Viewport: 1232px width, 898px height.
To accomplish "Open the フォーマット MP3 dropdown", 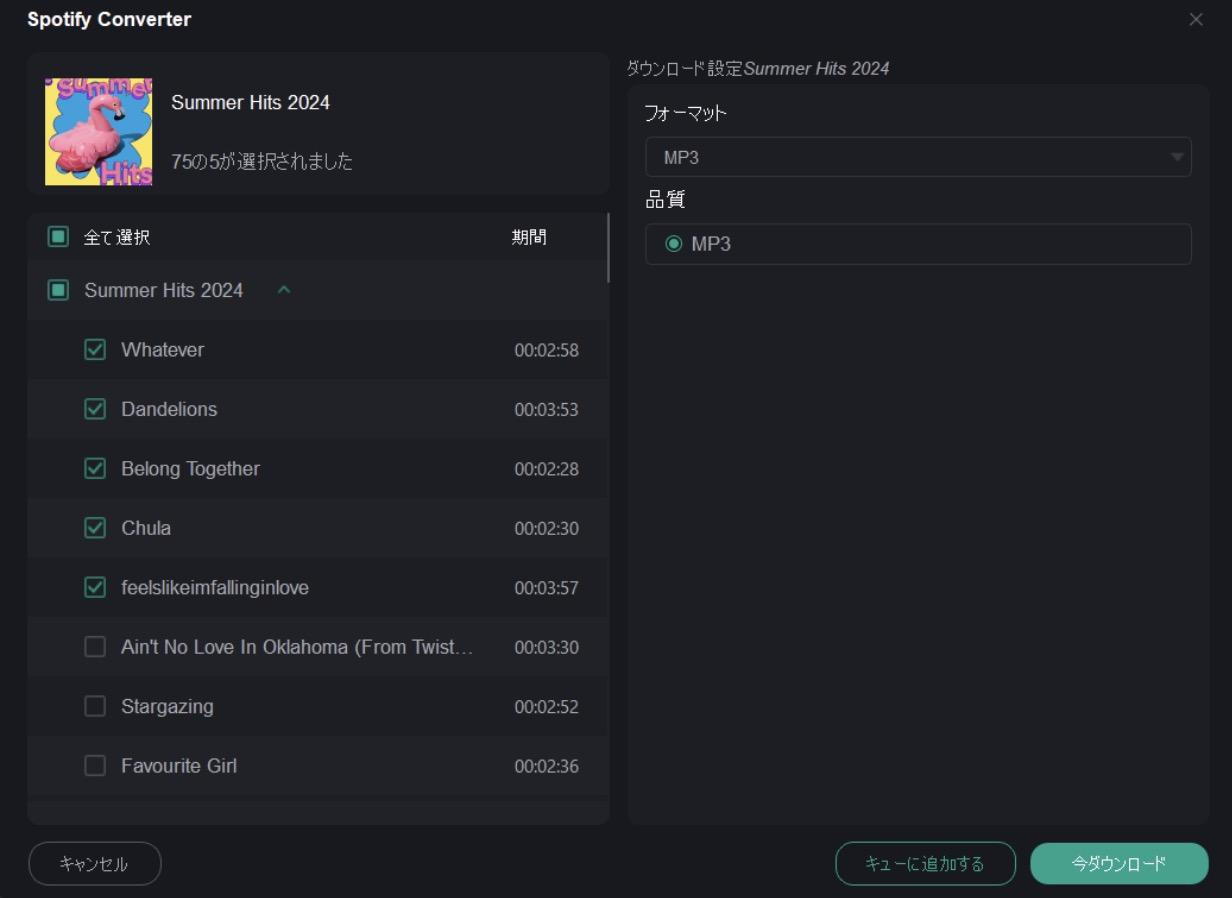I will pos(918,157).
